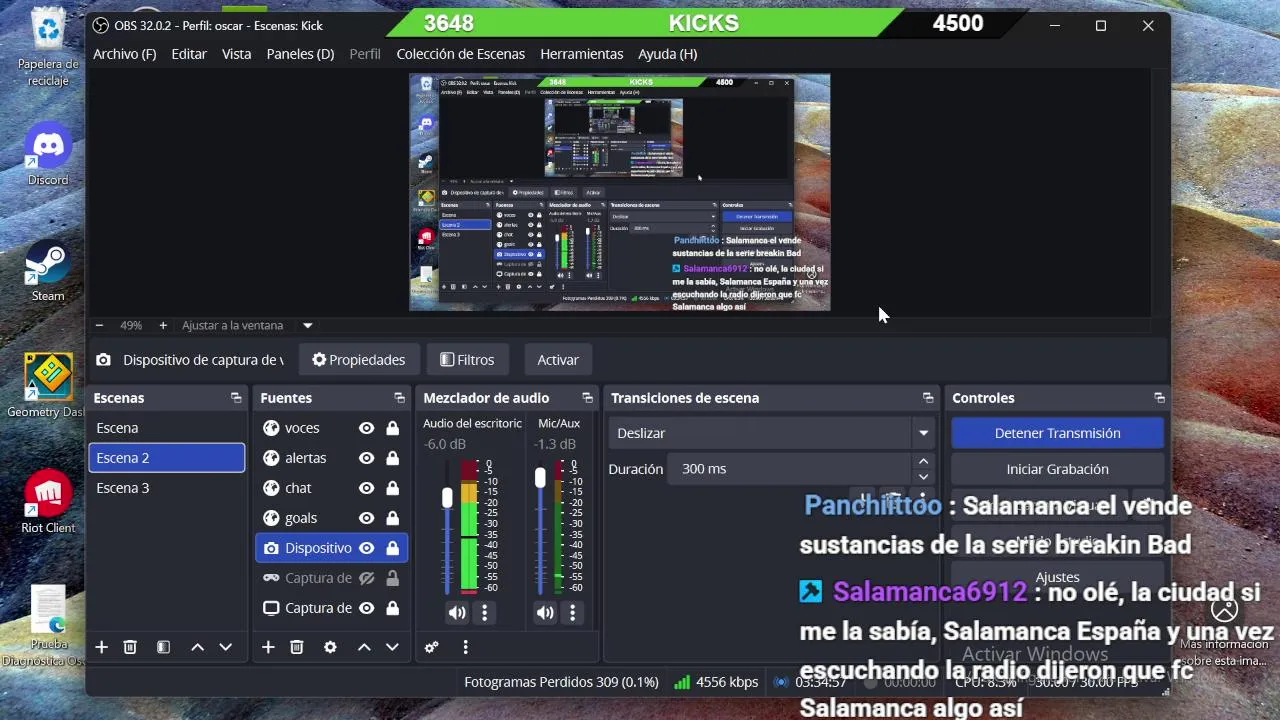Hide the goals source
Image resolution: width=1280 pixels, height=720 pixels.
pyautogui.click(x=366, y=518)
